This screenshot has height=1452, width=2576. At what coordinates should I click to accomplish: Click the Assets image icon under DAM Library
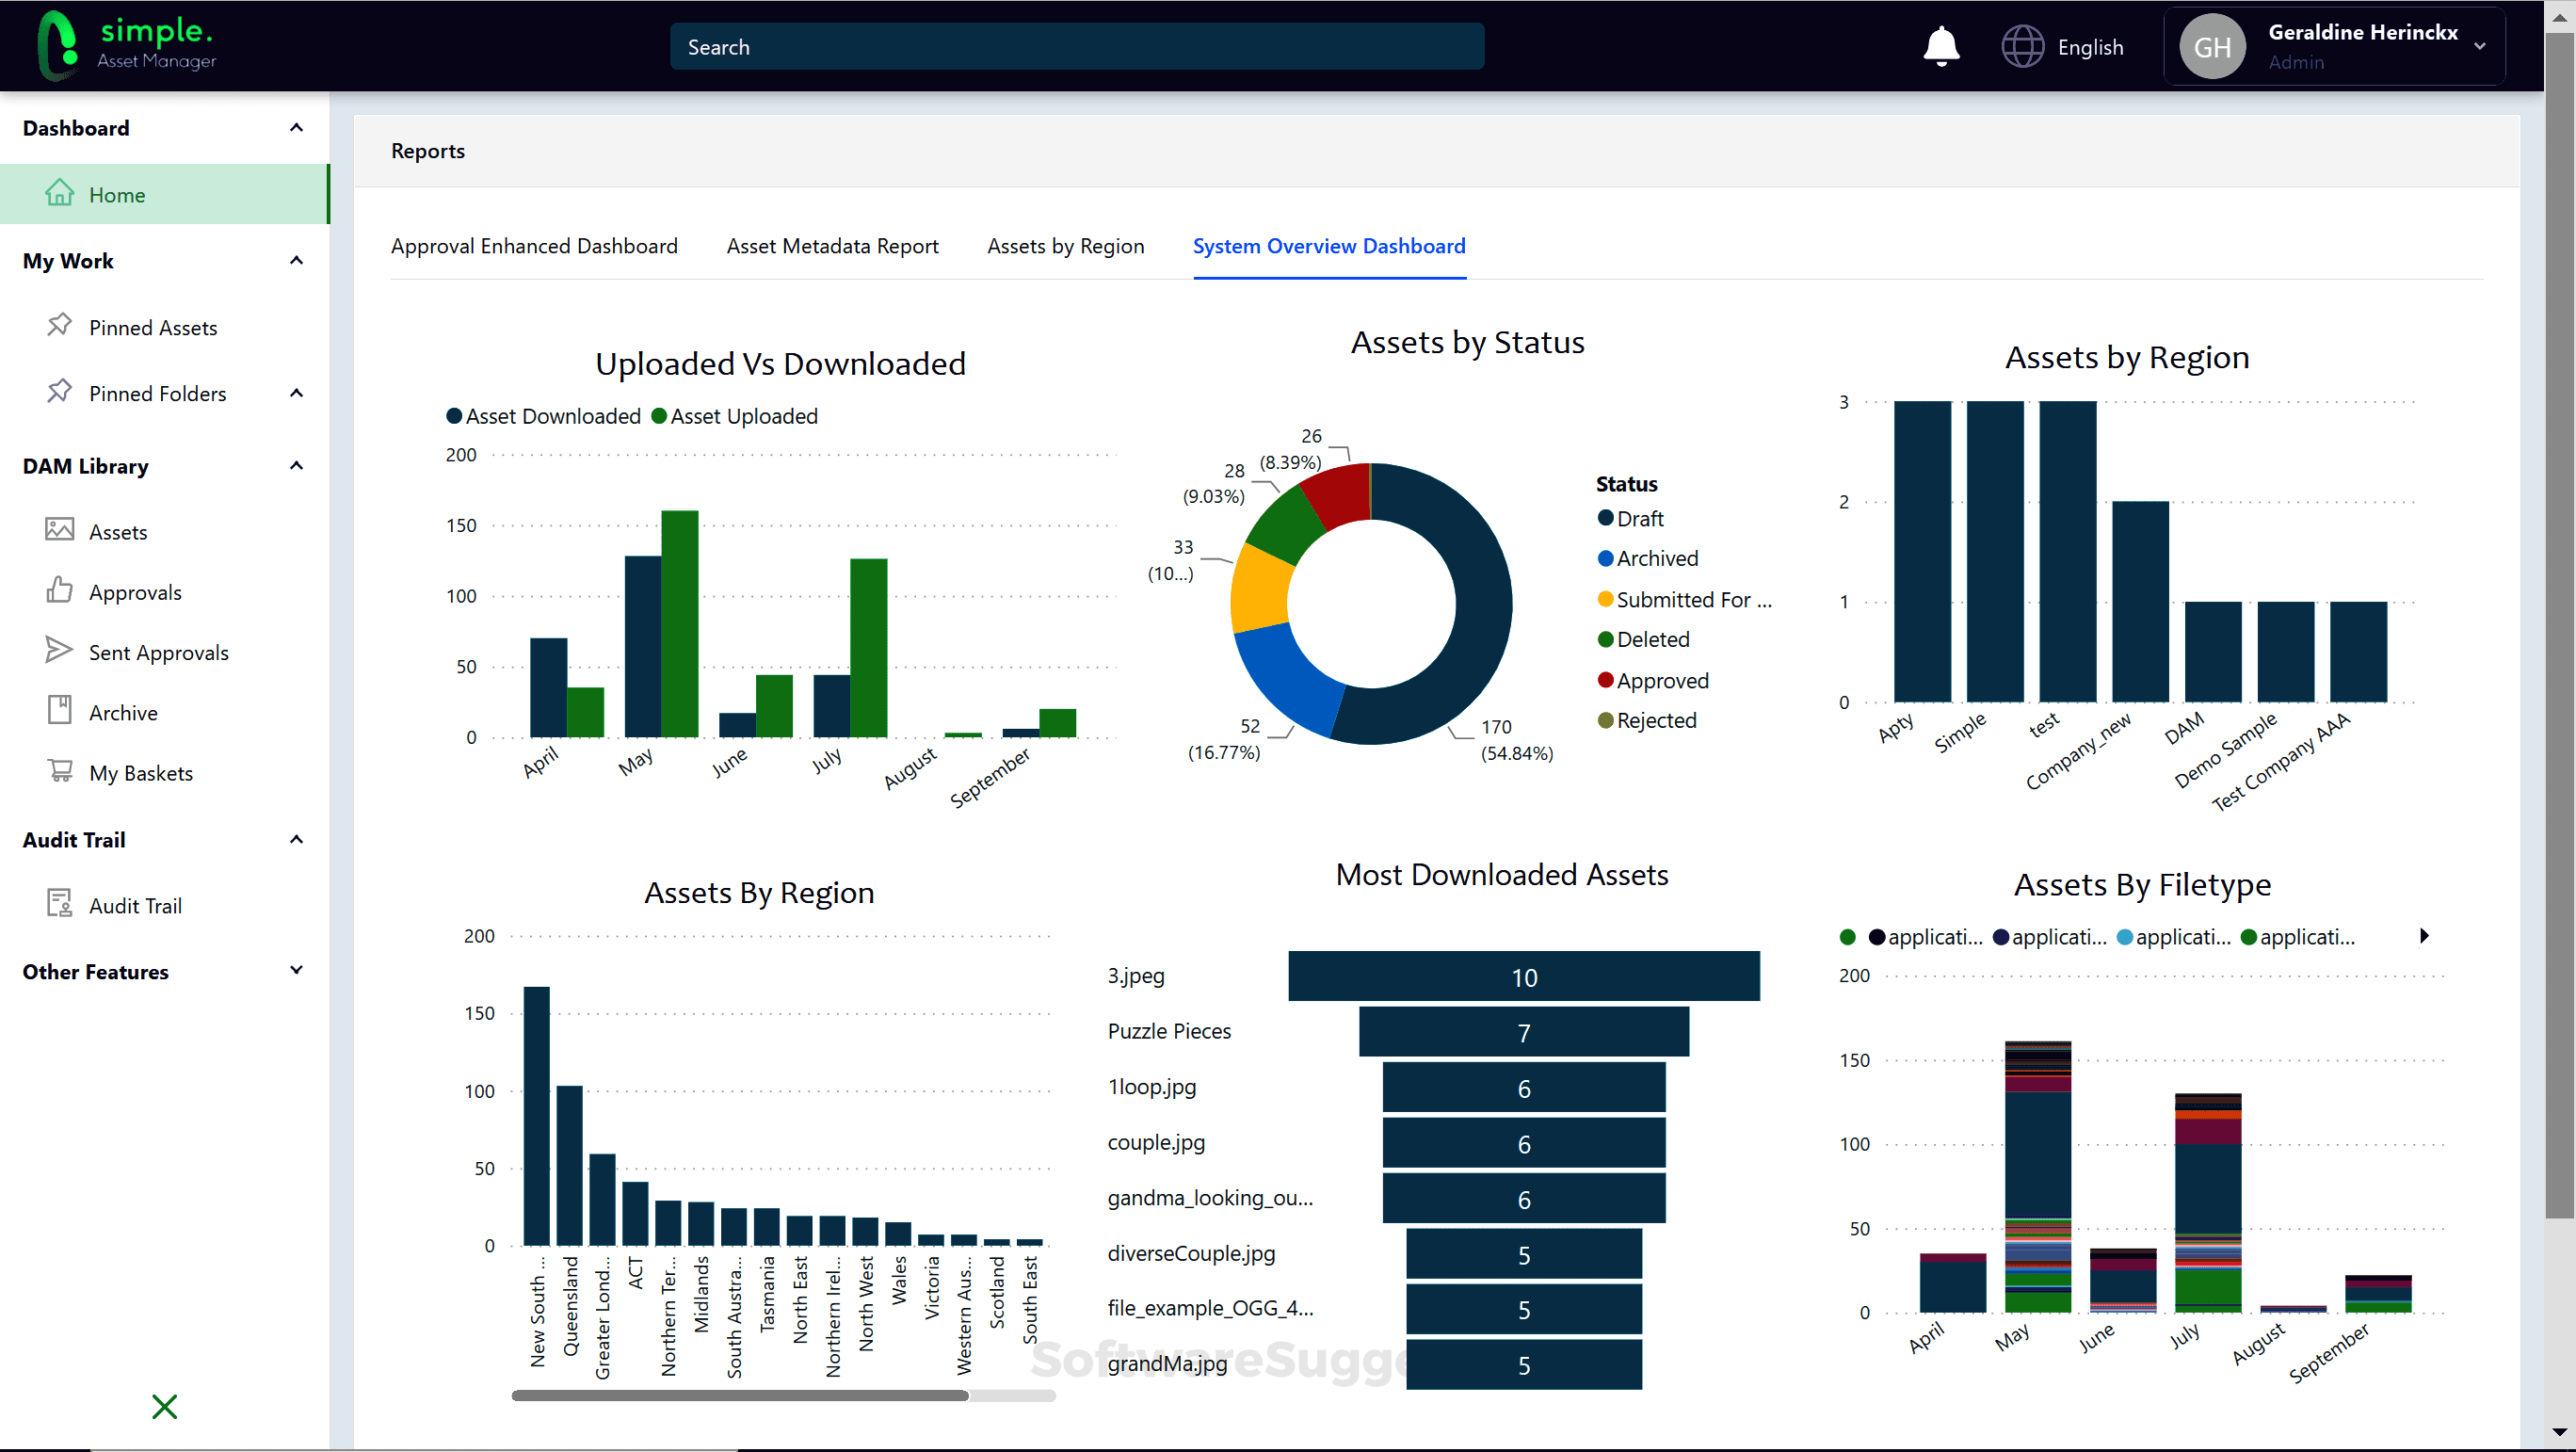(x=59, y=530)
